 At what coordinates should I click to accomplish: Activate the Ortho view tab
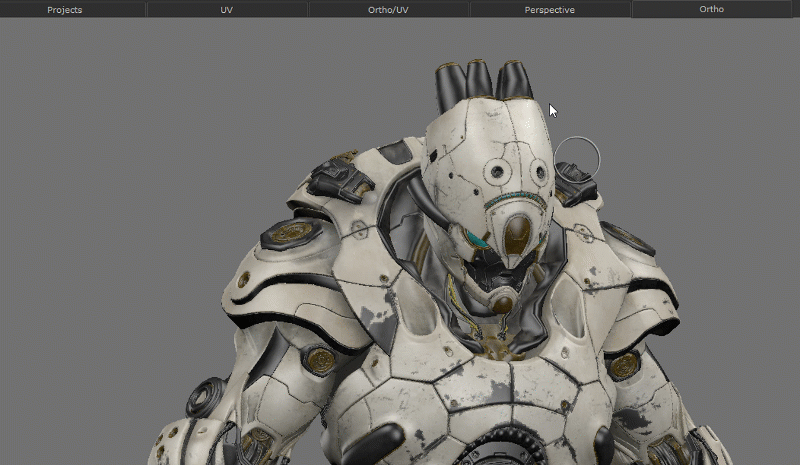coord(711,10)
